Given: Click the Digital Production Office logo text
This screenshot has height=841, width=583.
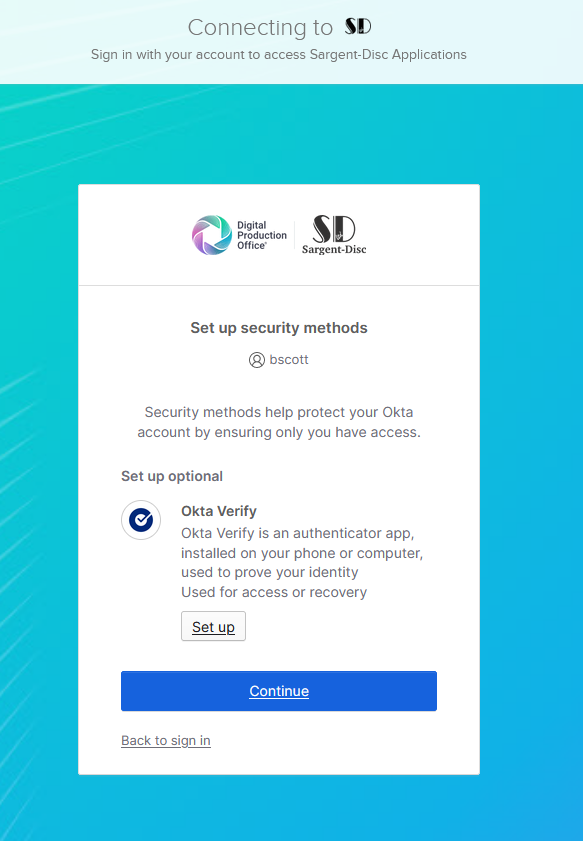Looking at the screenshot, I should coord(262,235).
